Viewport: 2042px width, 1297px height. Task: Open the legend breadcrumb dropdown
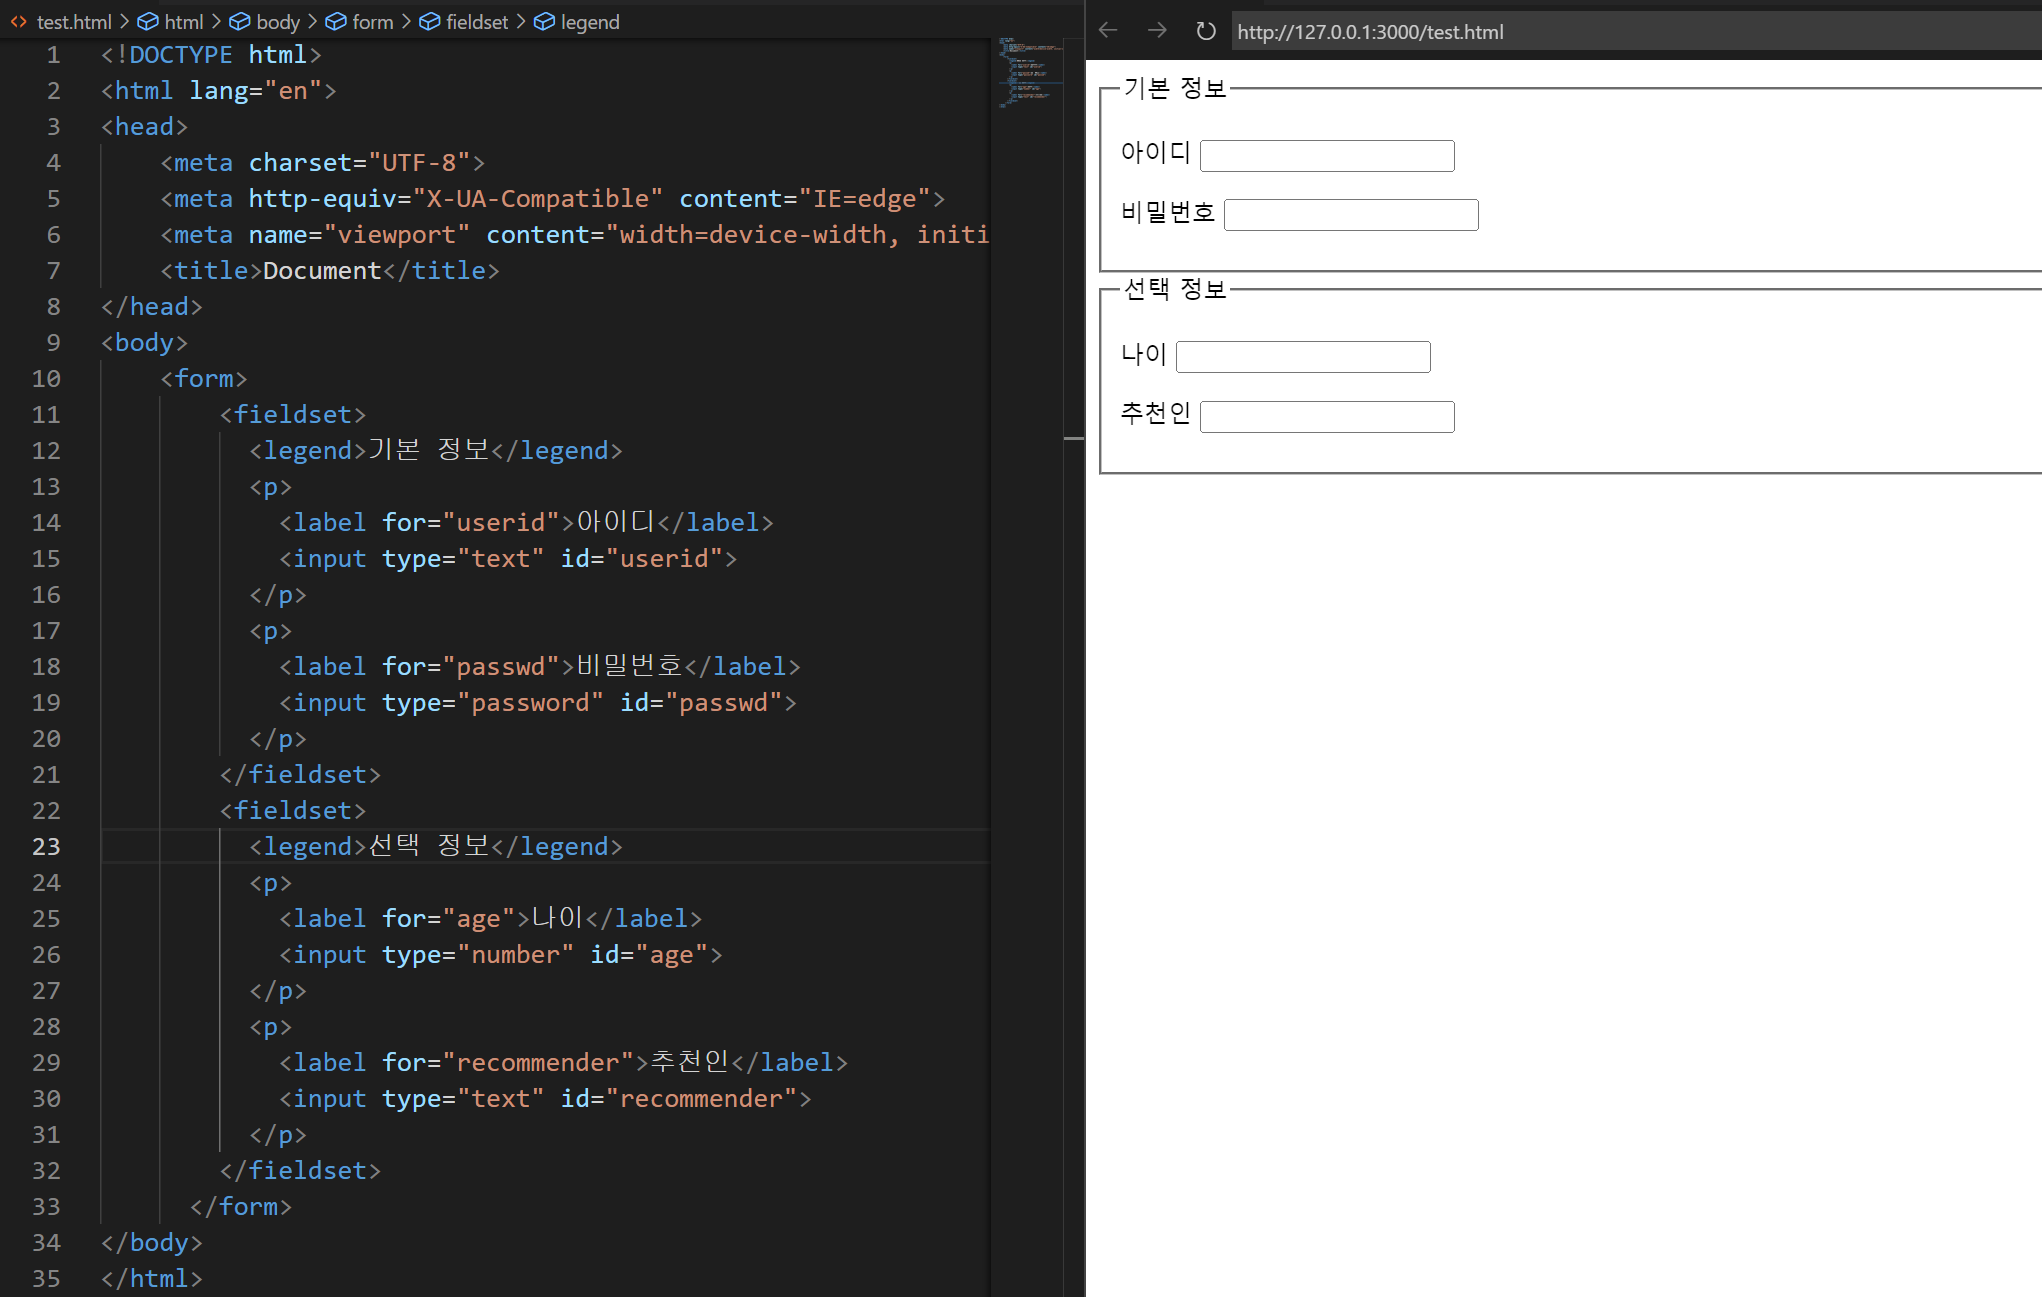[589, 22]
